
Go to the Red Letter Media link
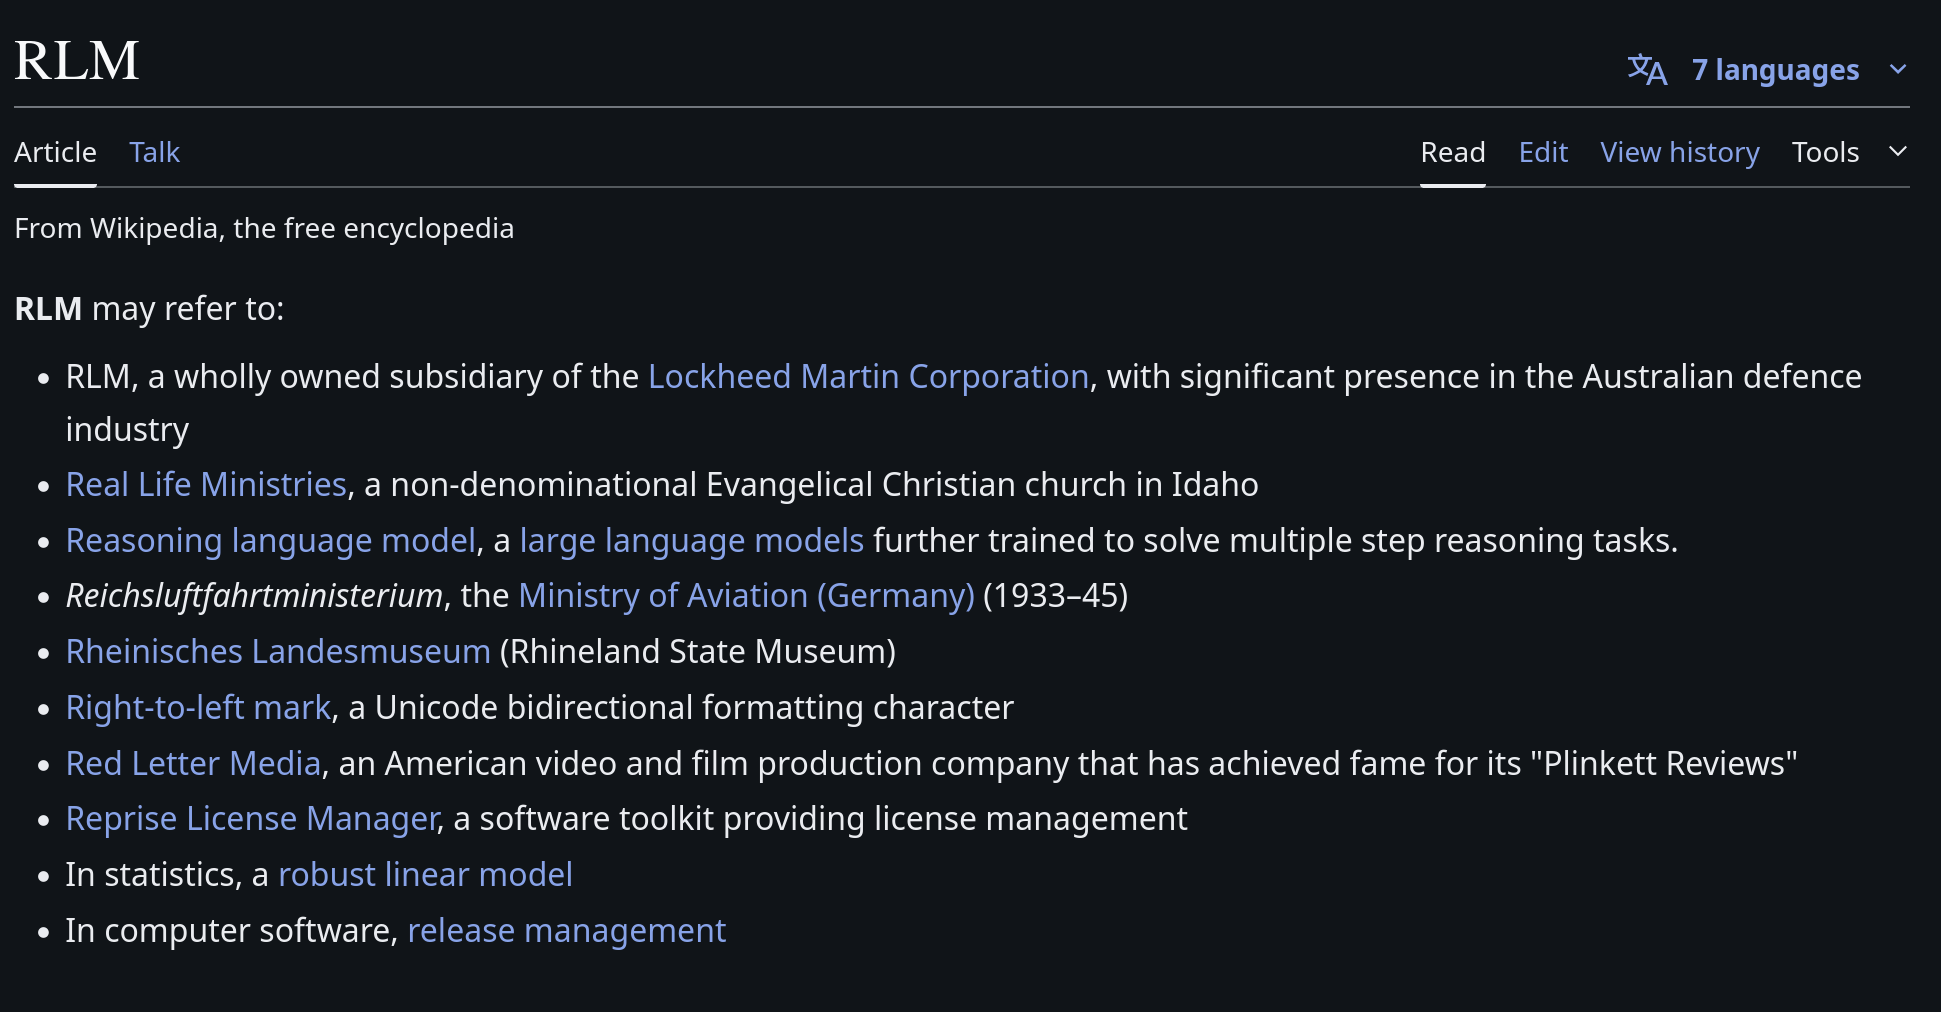[x=193, y=764]
